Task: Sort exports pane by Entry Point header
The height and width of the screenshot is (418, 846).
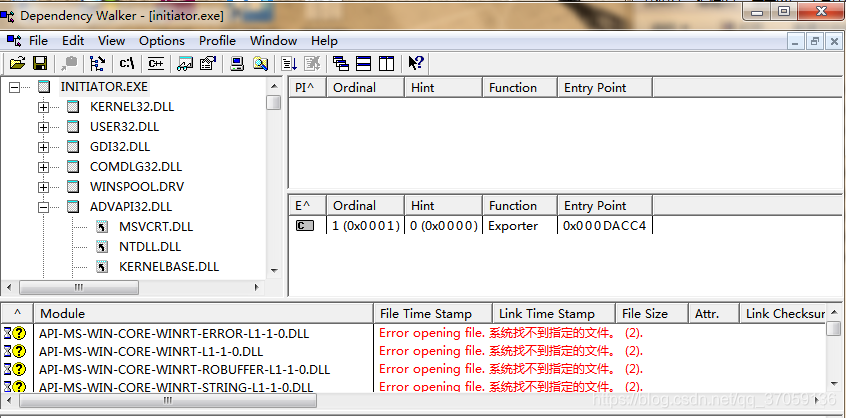Action: coord(605,205)
